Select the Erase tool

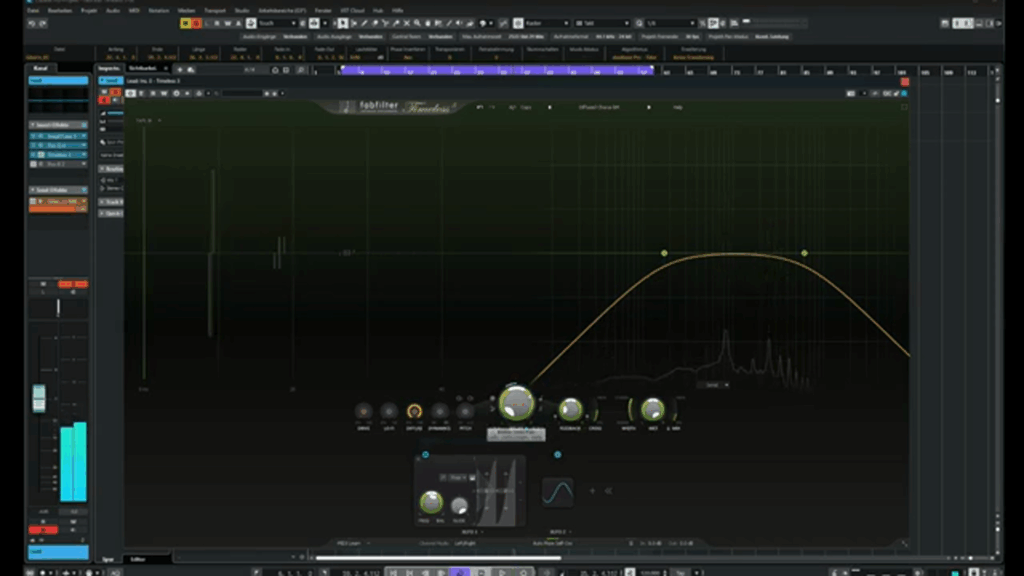375,24
